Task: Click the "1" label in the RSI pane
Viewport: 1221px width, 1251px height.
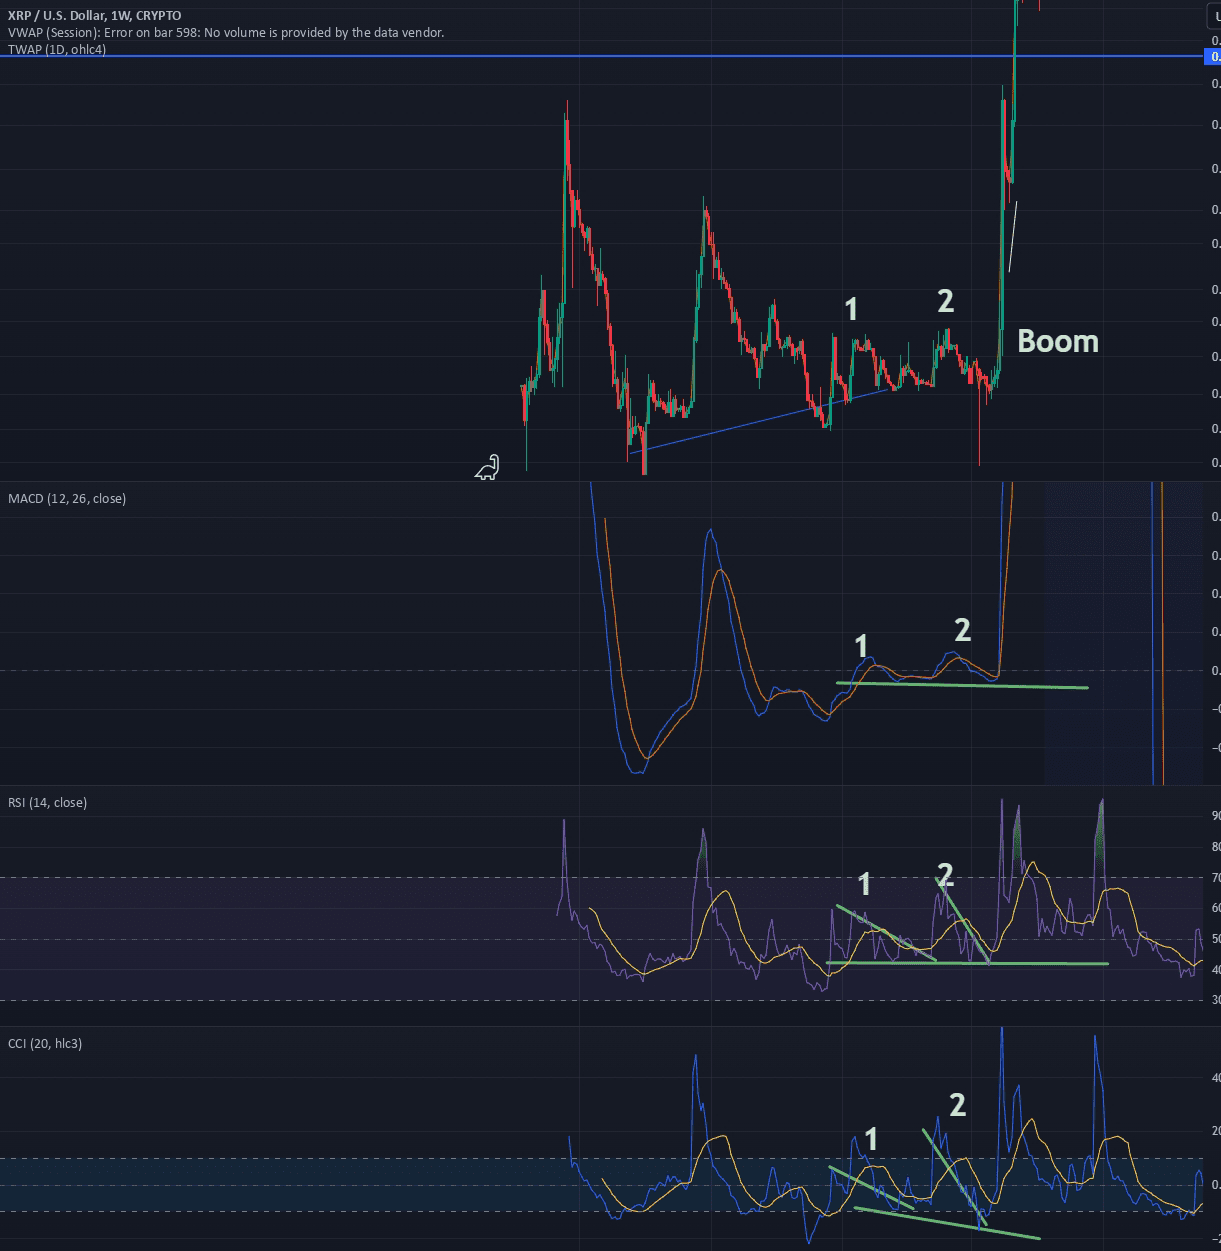Action: (865, 884)
